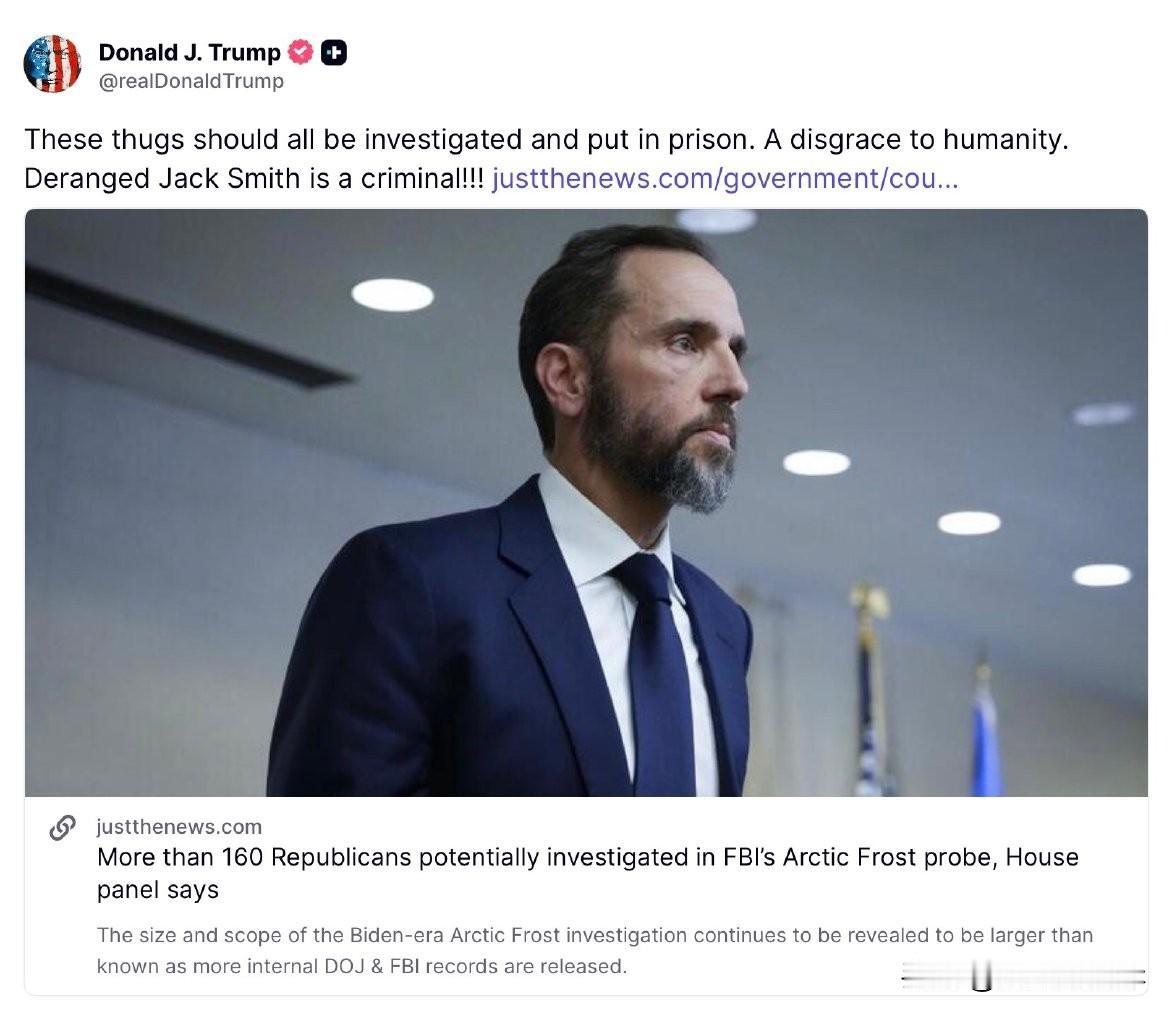This screenshot has width=1172, height=1016.
Task: Click the watermark in bottom-right corner
Action: (x=1022, y=974)
